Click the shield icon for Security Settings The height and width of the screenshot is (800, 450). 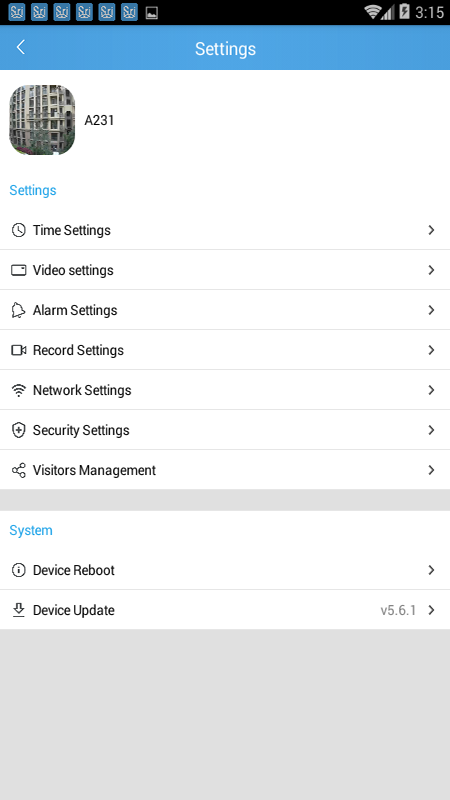click(x=18, y=430)
